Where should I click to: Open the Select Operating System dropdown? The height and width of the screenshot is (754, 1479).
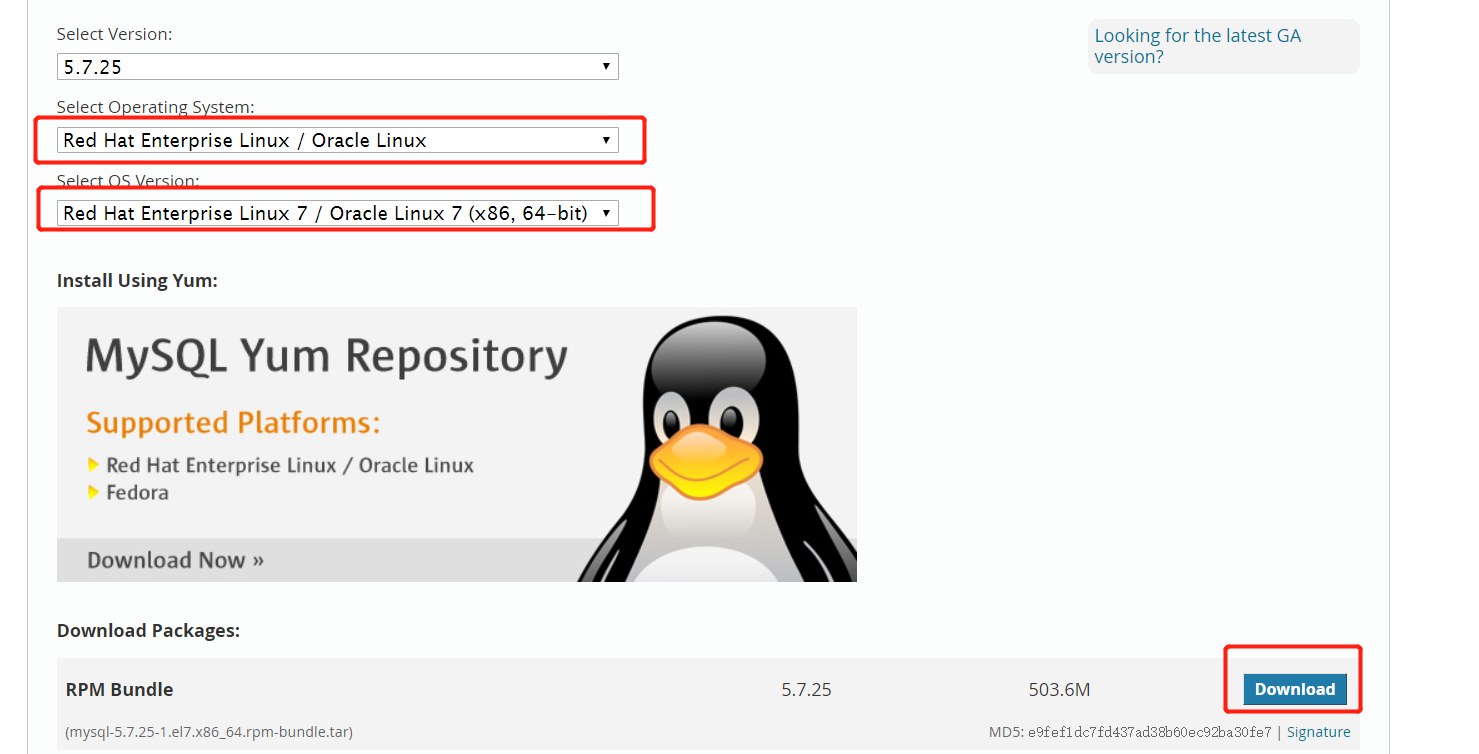click(x=338, y=140)
